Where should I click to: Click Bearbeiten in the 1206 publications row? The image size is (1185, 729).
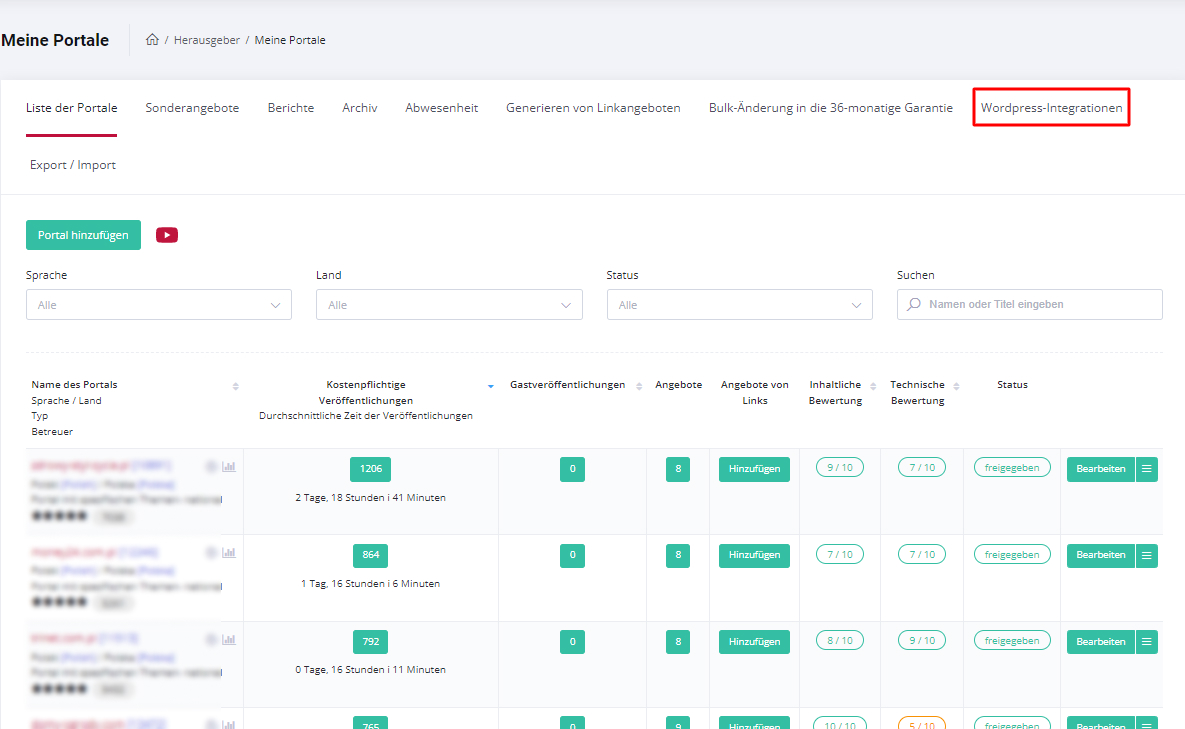click(1100, 469)
